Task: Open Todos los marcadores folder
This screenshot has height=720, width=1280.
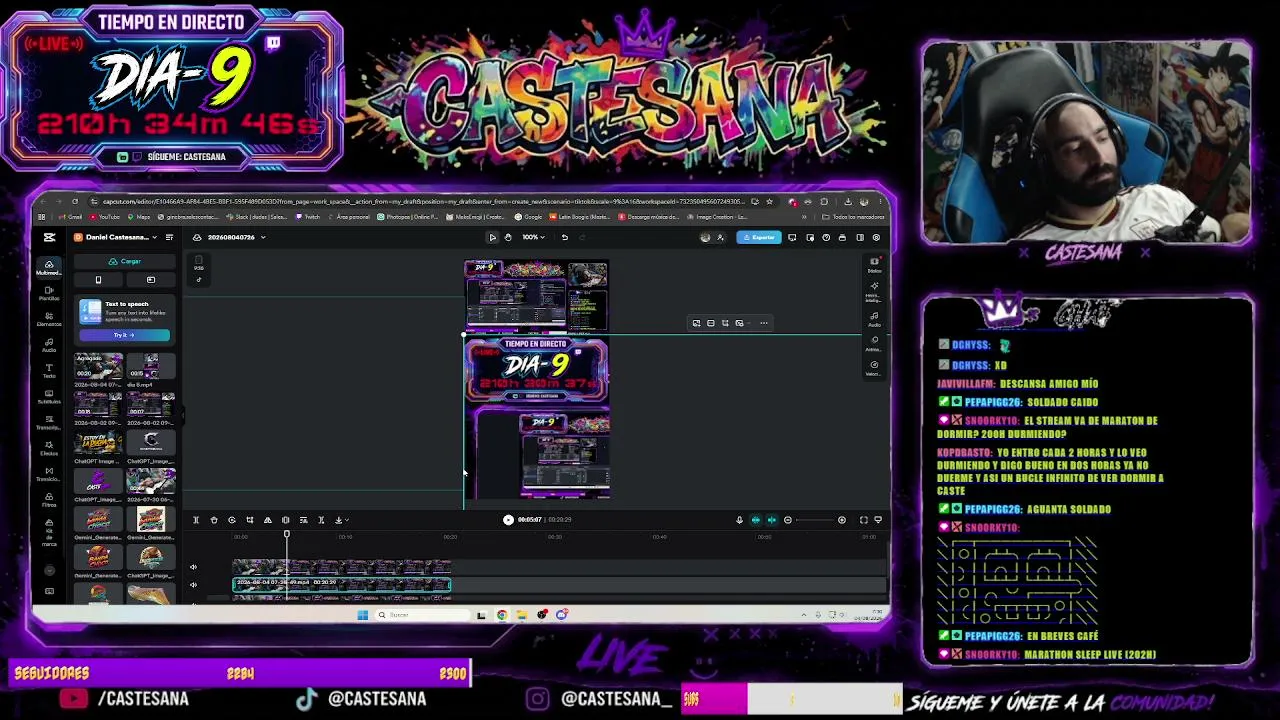Action: [x=853, y=216]
